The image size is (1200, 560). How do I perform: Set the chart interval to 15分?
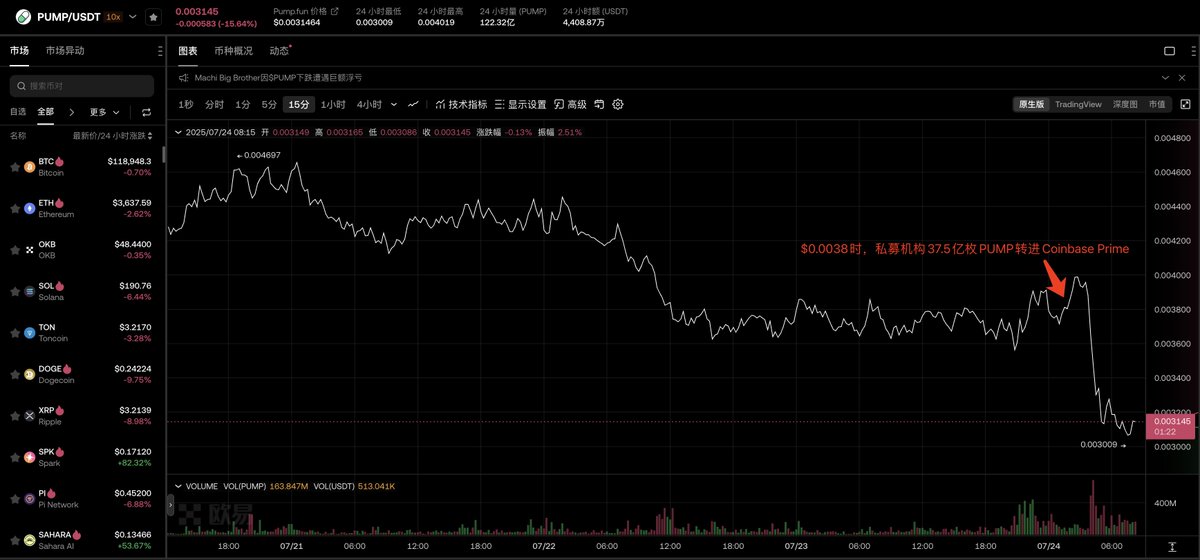coord(299,104)
